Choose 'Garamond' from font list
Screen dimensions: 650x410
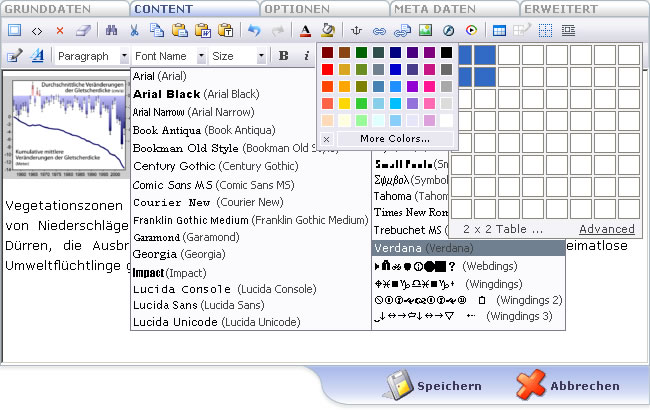(186, 237)
